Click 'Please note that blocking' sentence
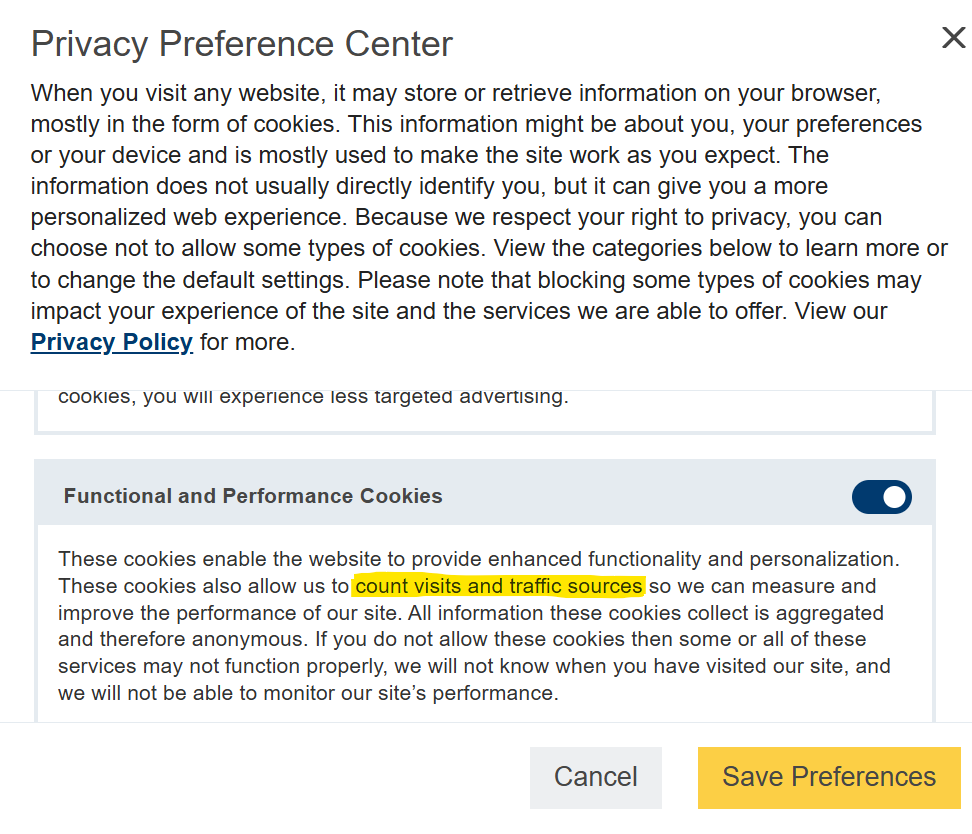Screen dimensions: 972x834 click(470, 280)
